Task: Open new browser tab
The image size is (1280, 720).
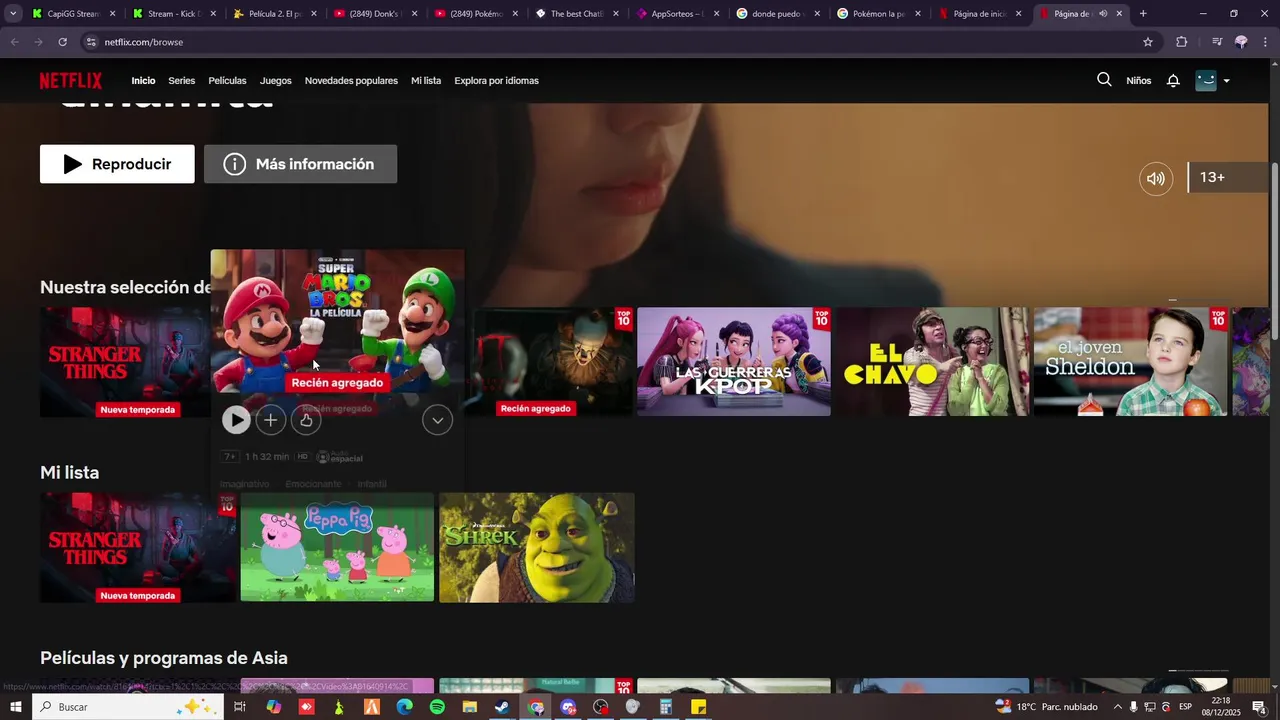Action: [x=1143, y=14]
